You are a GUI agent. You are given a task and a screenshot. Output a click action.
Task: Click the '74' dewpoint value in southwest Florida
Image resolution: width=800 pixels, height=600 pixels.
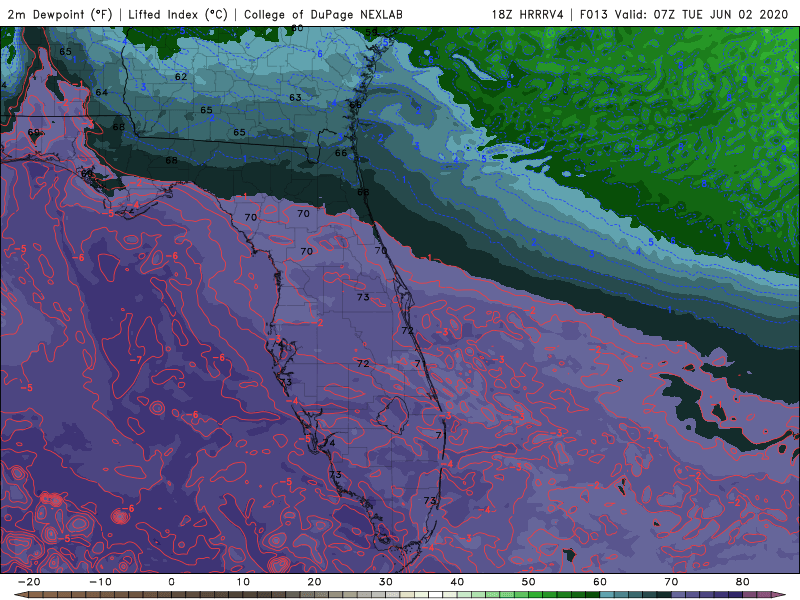pyautogui.click(x=329, y=442)
